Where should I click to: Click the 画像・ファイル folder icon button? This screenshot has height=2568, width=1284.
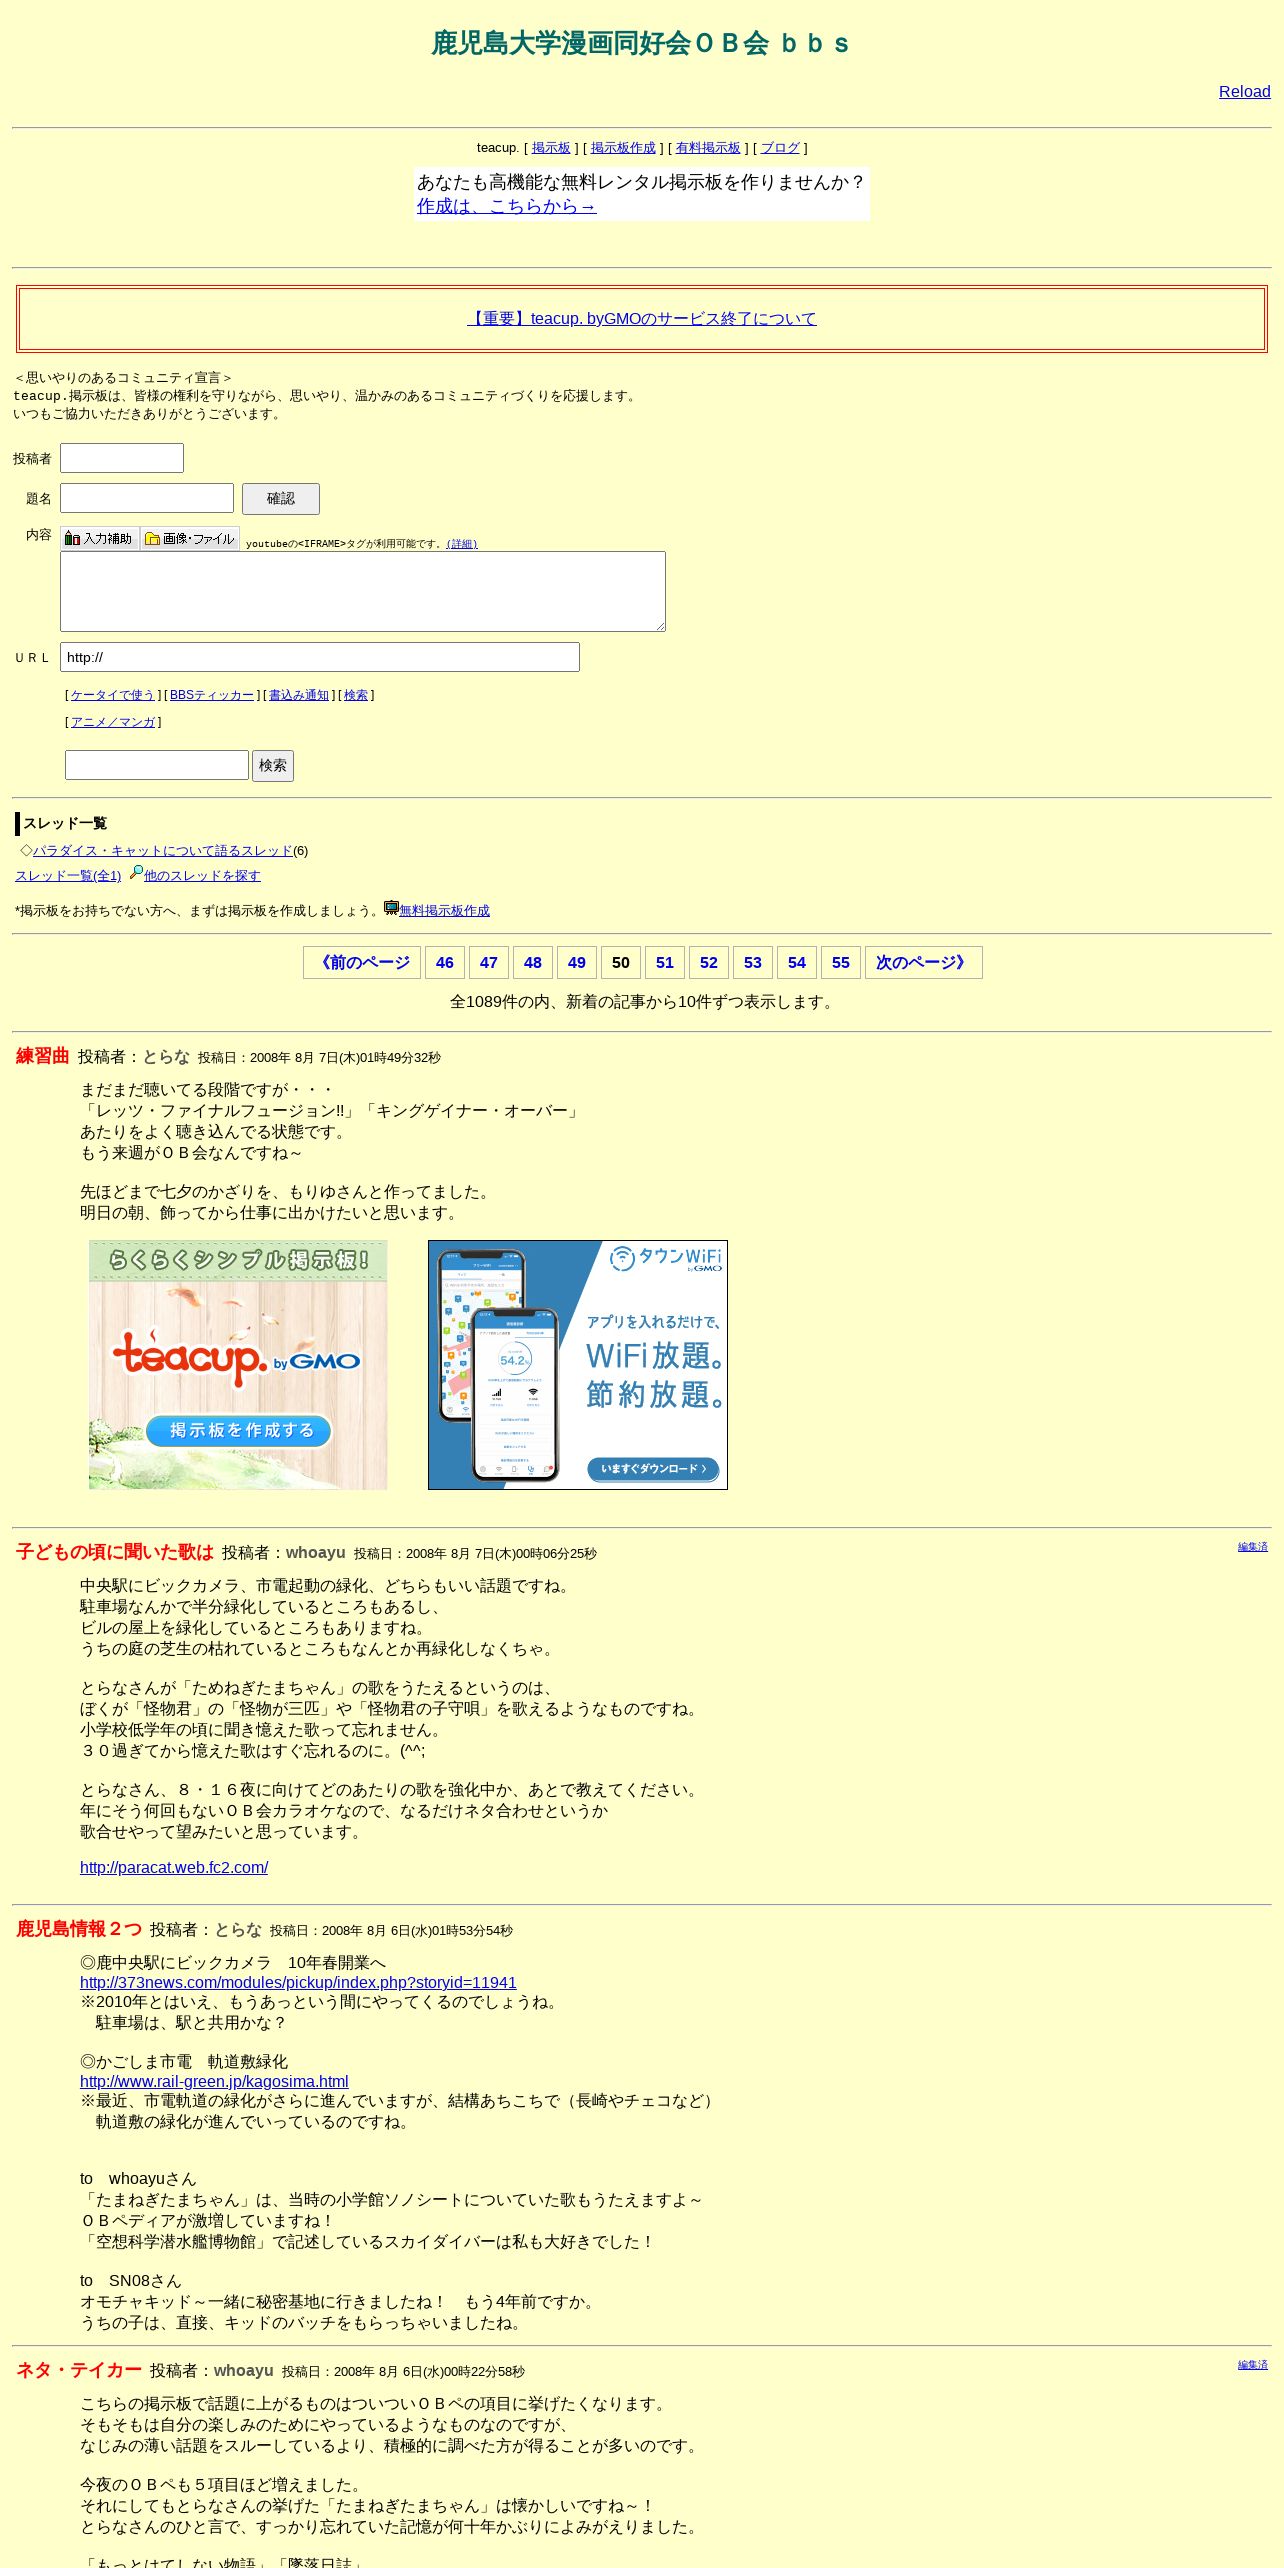coord(190,538)
